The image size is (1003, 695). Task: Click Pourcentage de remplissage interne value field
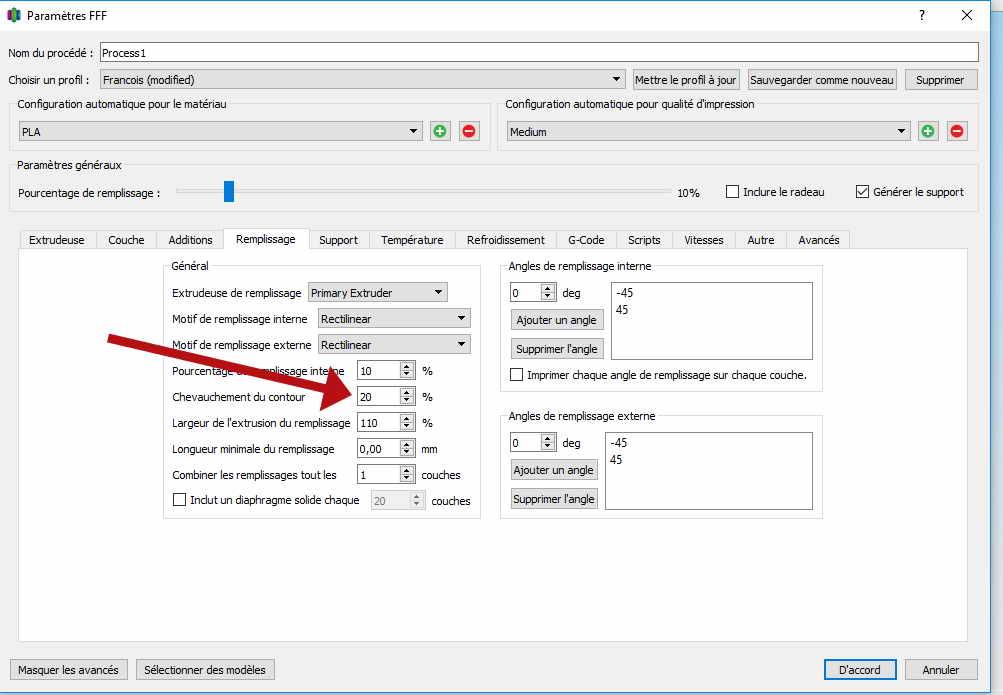(x=379, y=370)
